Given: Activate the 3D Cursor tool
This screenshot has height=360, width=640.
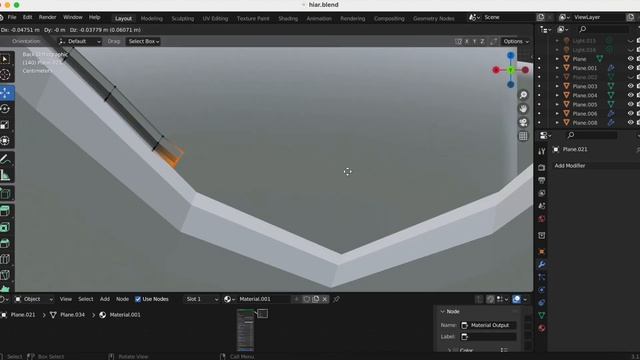Looking at the screenshot, I should pyautogui.click(x=5, y=75).
